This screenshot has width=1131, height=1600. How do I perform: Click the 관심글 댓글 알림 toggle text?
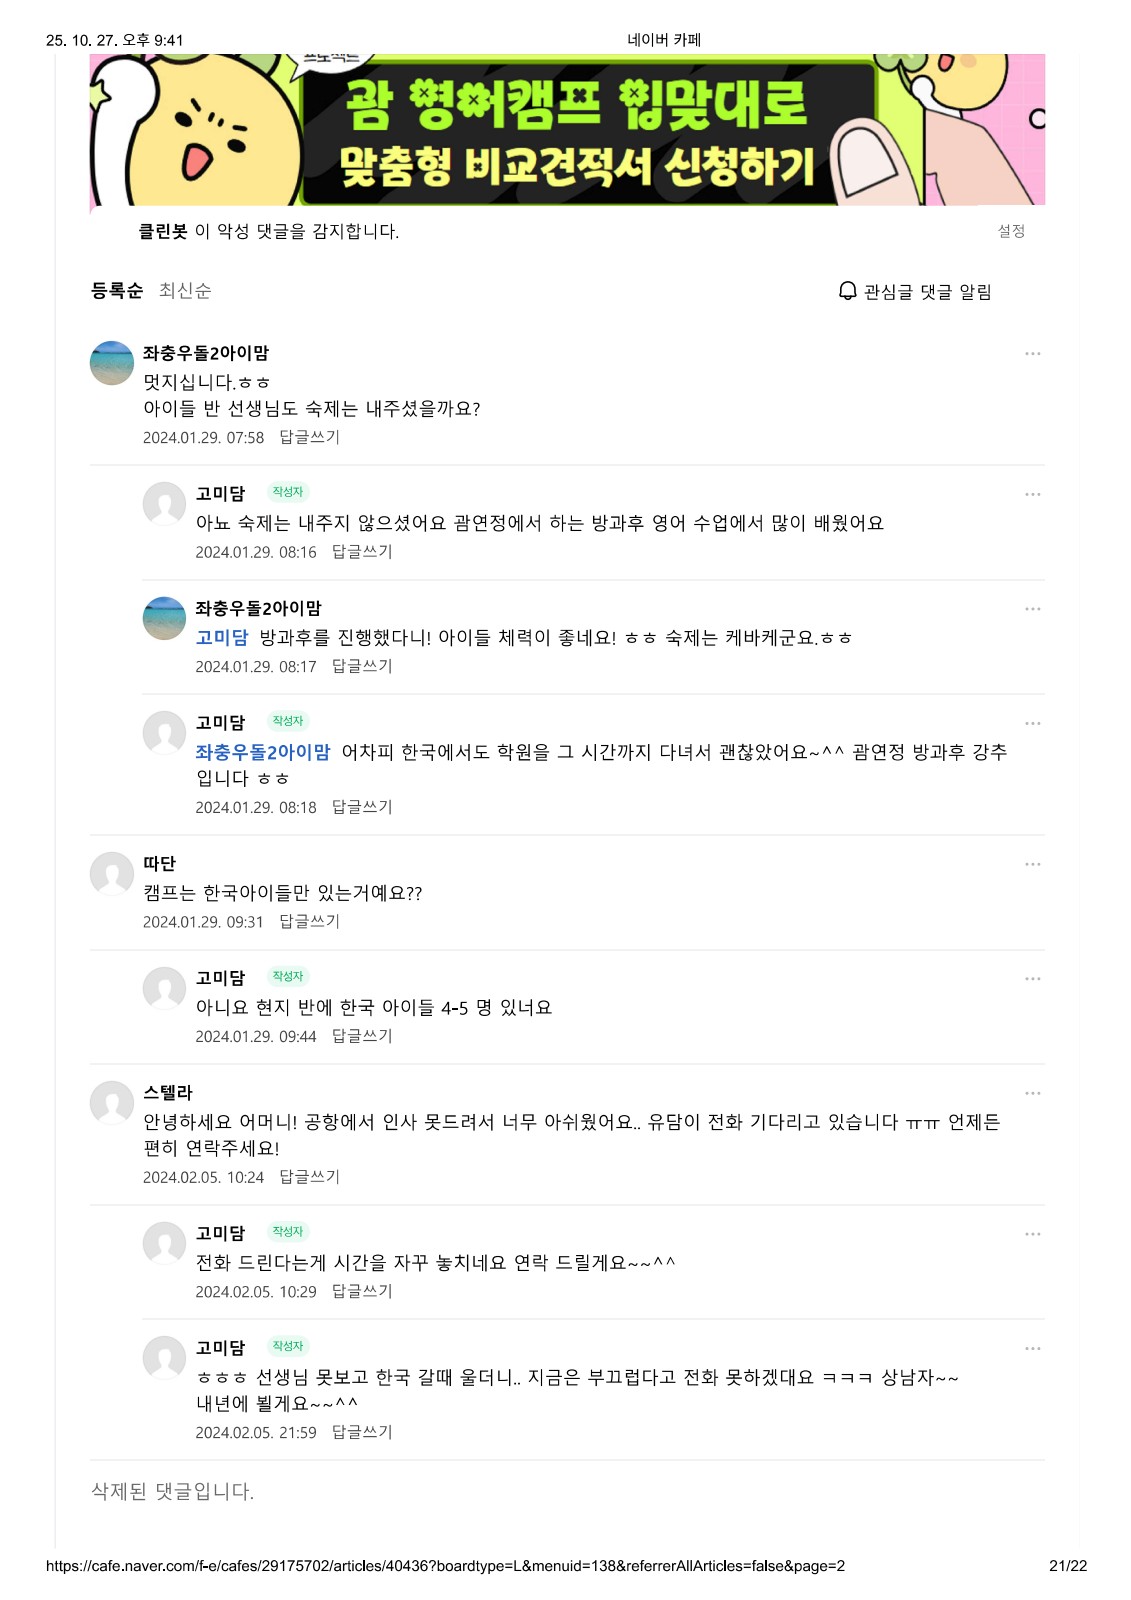tap(928, 292)
